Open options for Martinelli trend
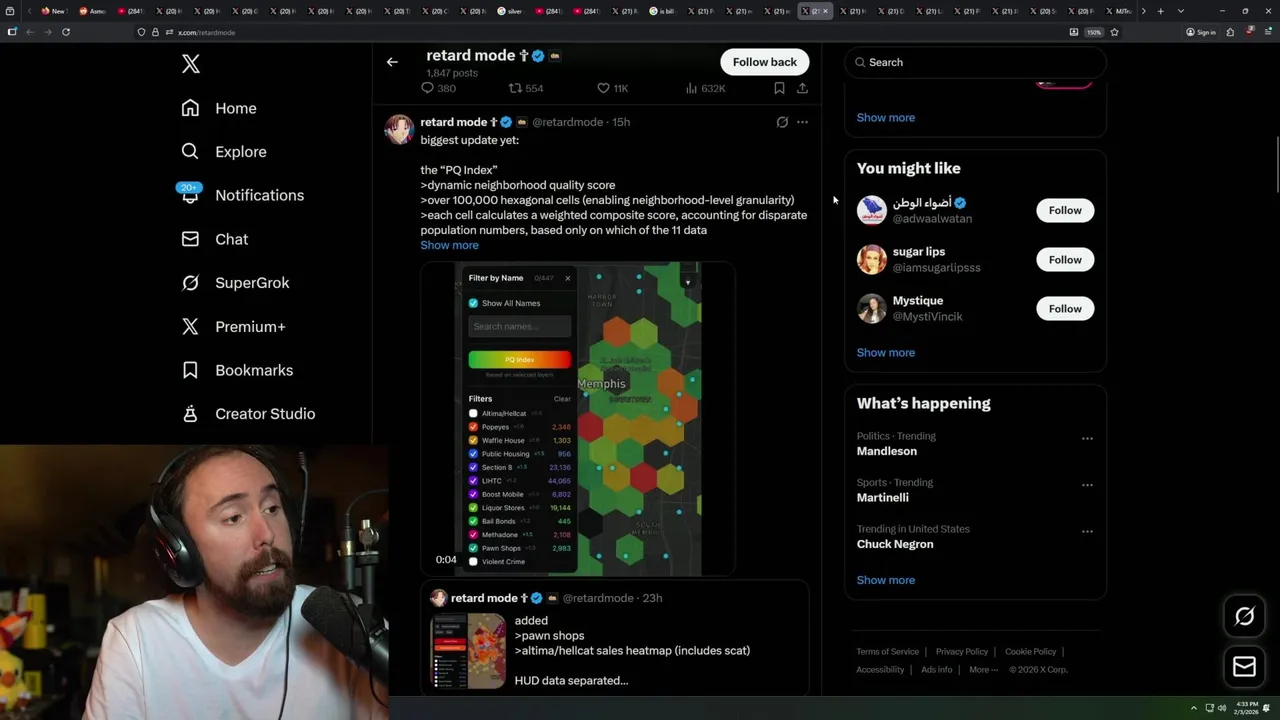 tap(1087, 485)
